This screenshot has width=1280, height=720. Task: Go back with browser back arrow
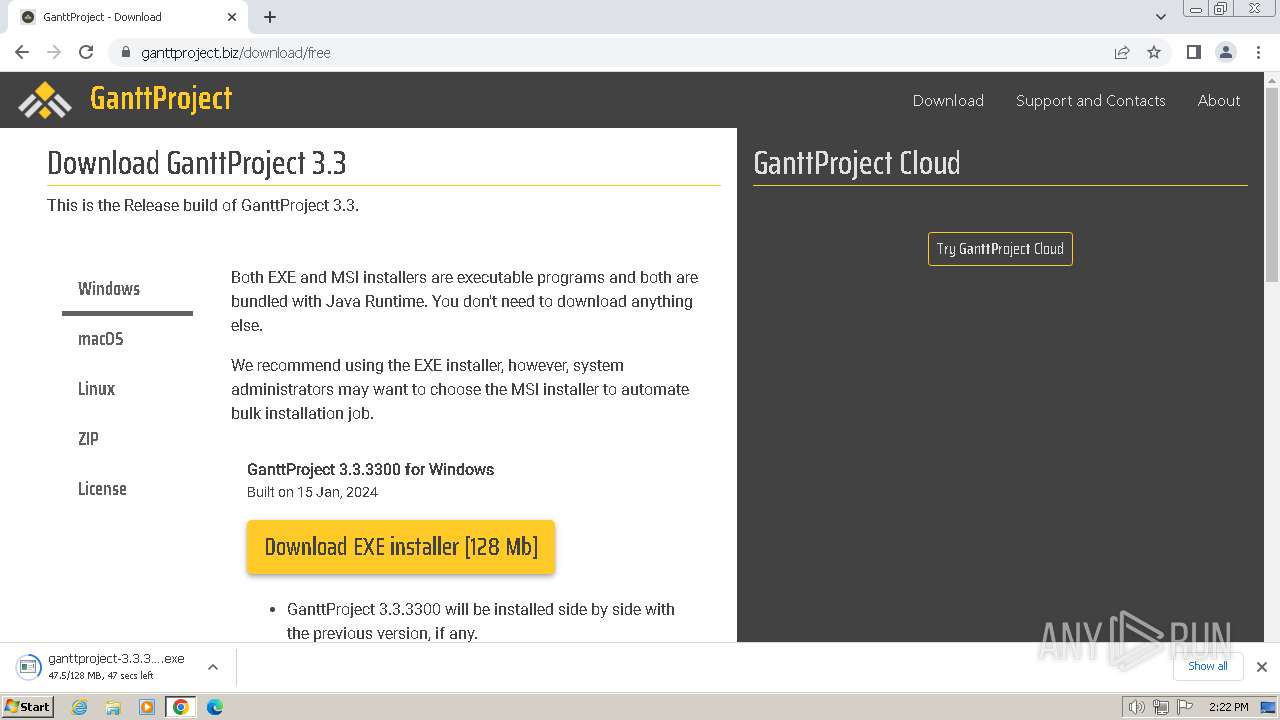22,52
